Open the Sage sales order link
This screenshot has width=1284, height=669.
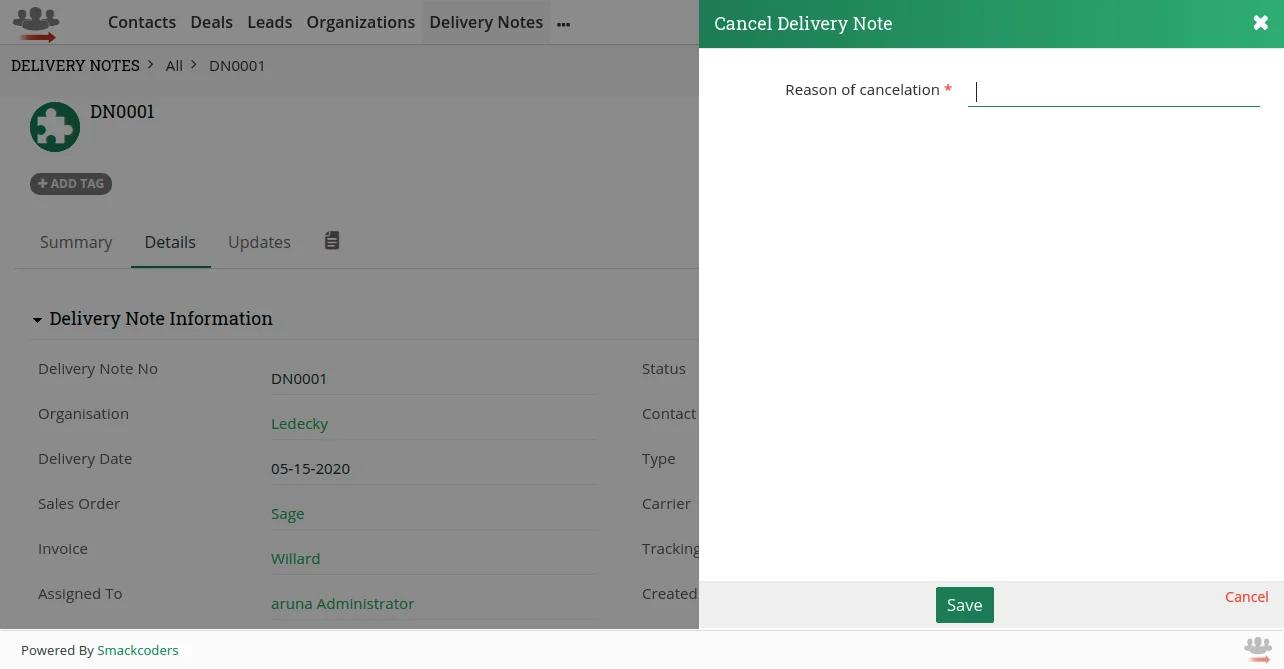tap(287, 513)
